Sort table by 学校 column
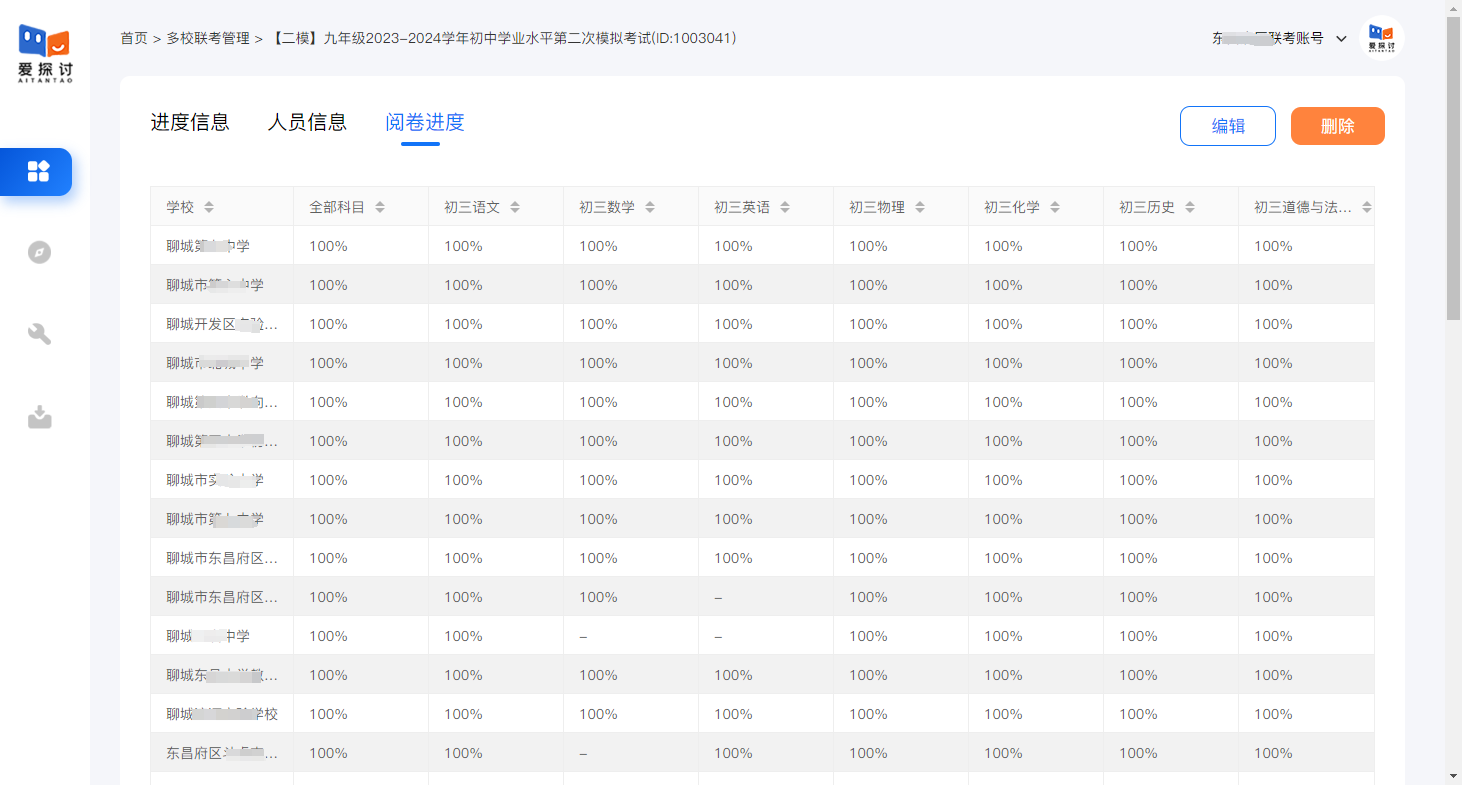Screen dimensions: 1462x785 click(209, 207)
